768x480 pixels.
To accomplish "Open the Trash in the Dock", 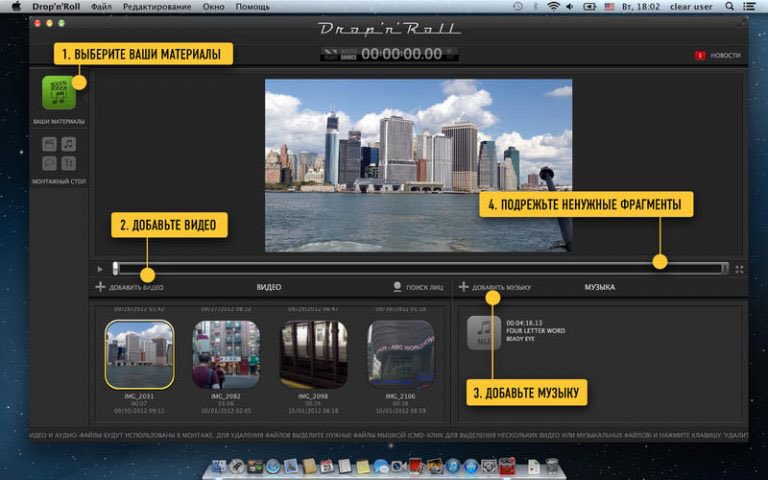I will pyautogui.click(x=552, y=466).
